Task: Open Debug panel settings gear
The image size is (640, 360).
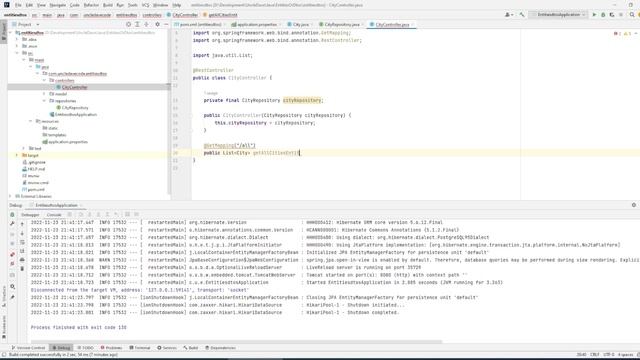Action: [x=633, y=205]
